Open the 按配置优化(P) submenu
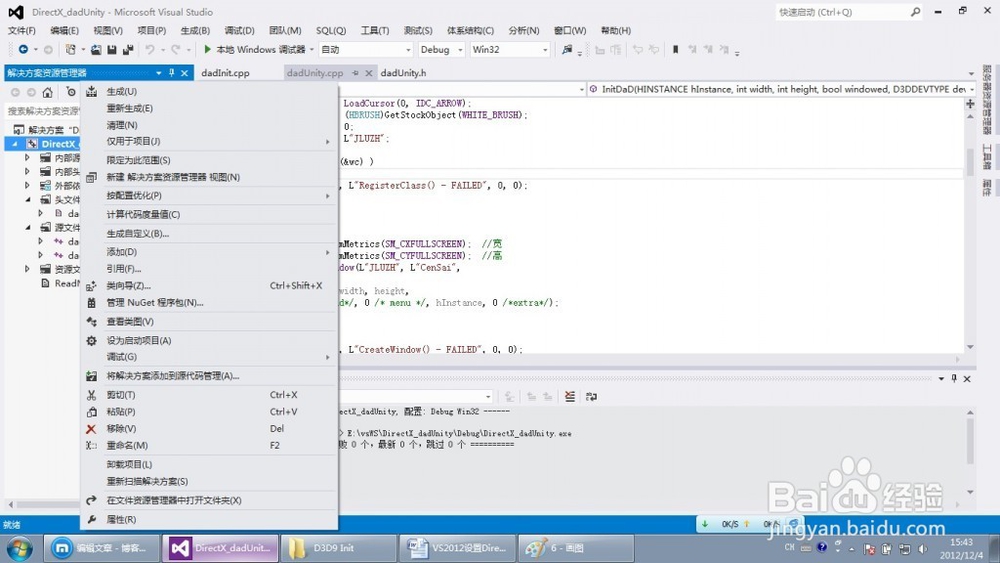1000x563 pixels. pos(210,196)
